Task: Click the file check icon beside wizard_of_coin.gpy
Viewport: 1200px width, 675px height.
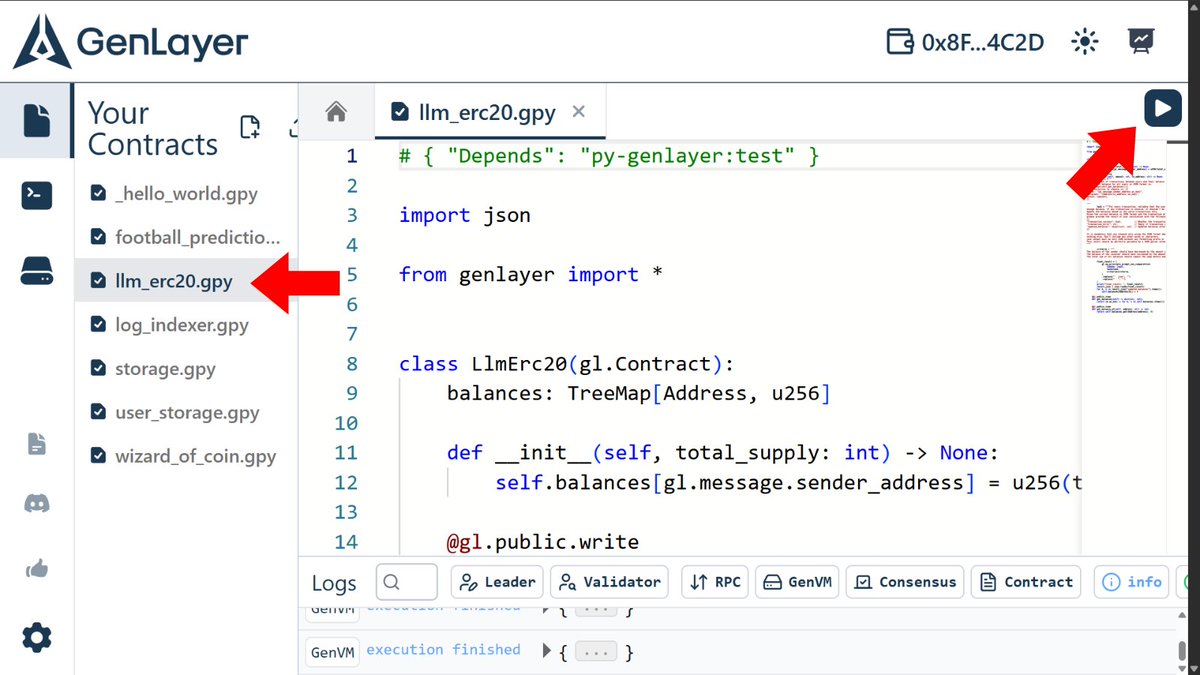Action: pyautogui.click(x=98, y=457)
